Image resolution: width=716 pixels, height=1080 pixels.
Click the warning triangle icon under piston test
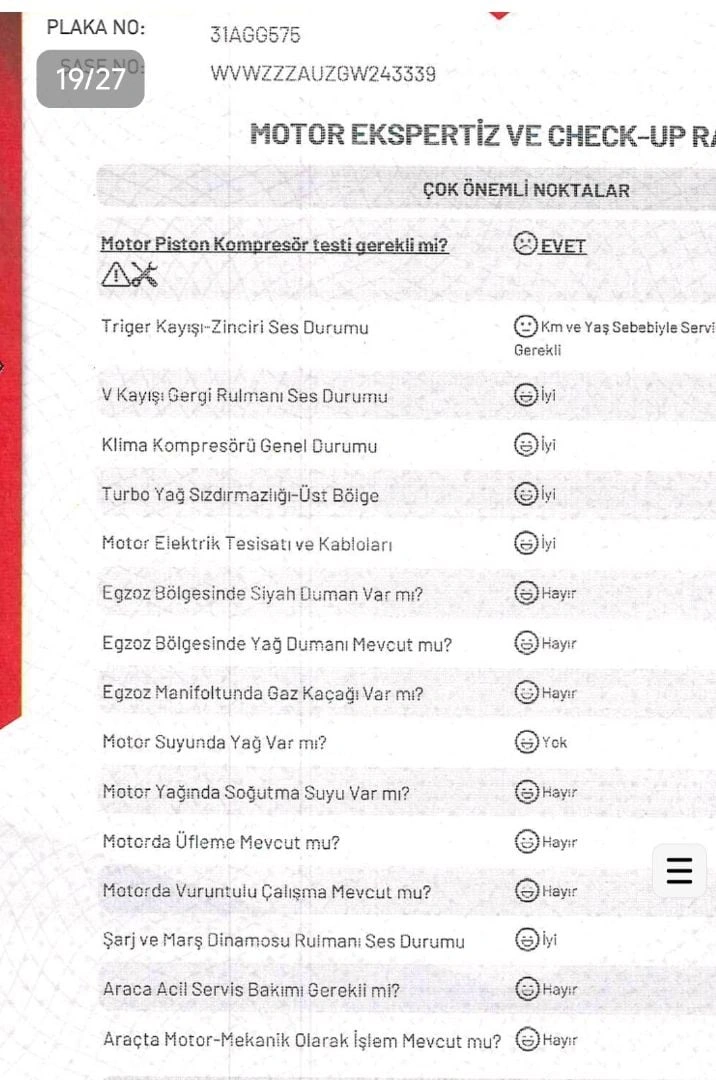[115, 275]
